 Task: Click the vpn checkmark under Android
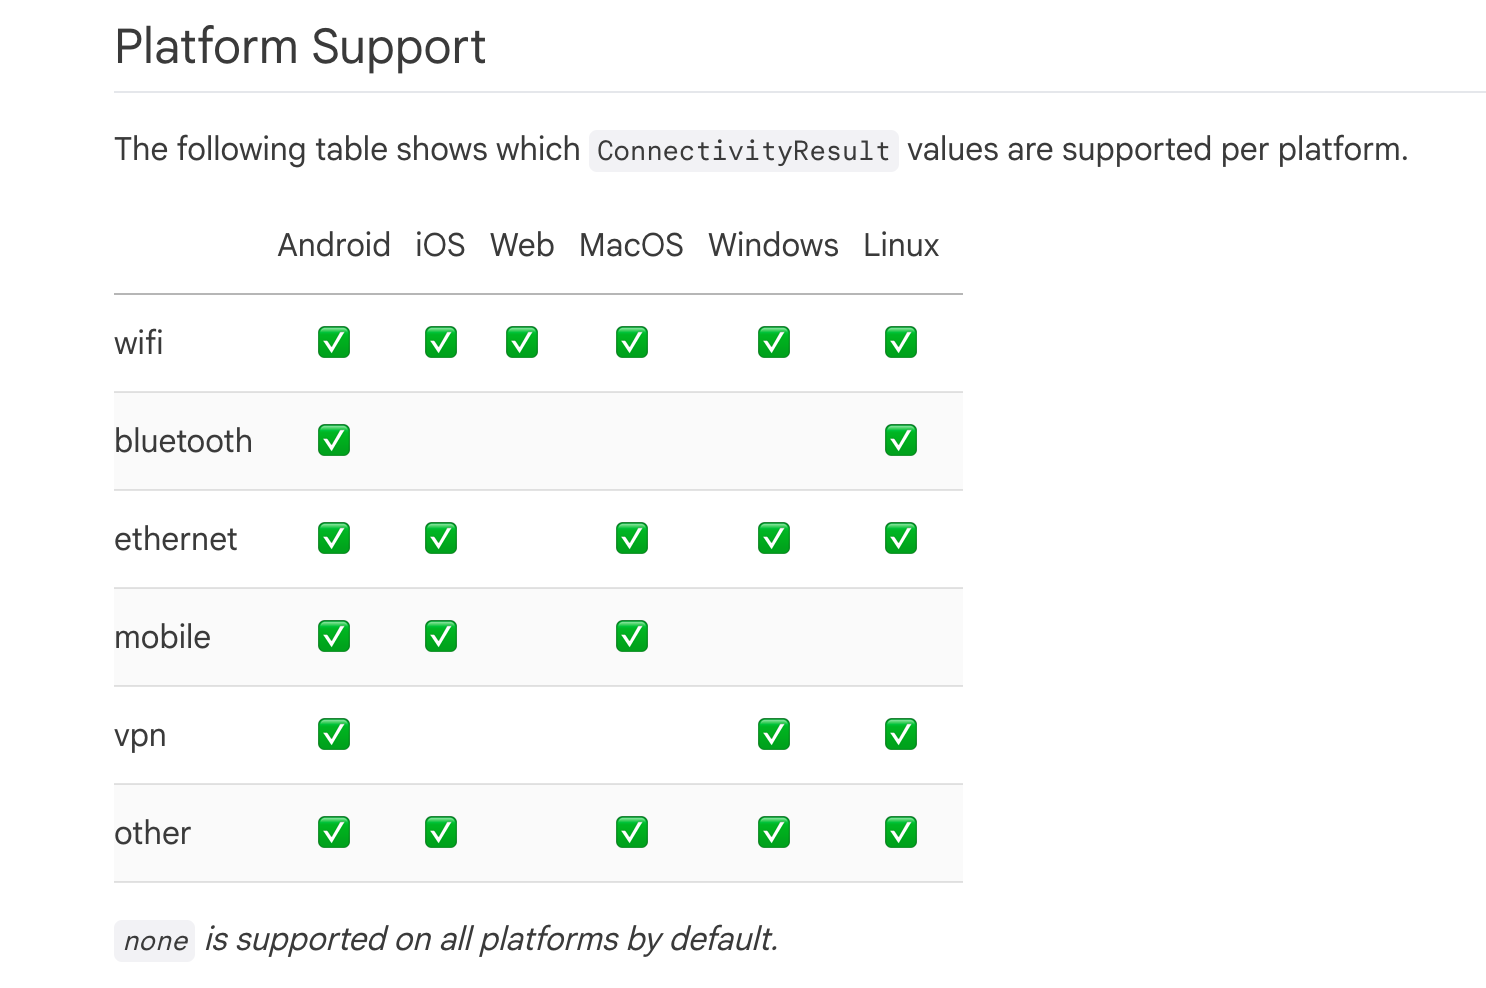click(x=334, y=734)
